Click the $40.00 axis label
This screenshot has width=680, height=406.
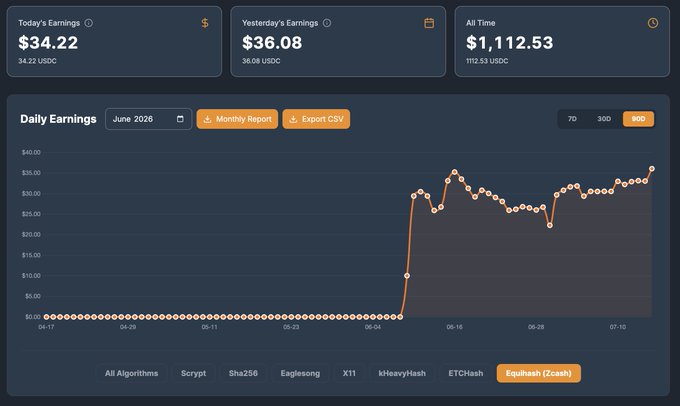coord(31,152)
